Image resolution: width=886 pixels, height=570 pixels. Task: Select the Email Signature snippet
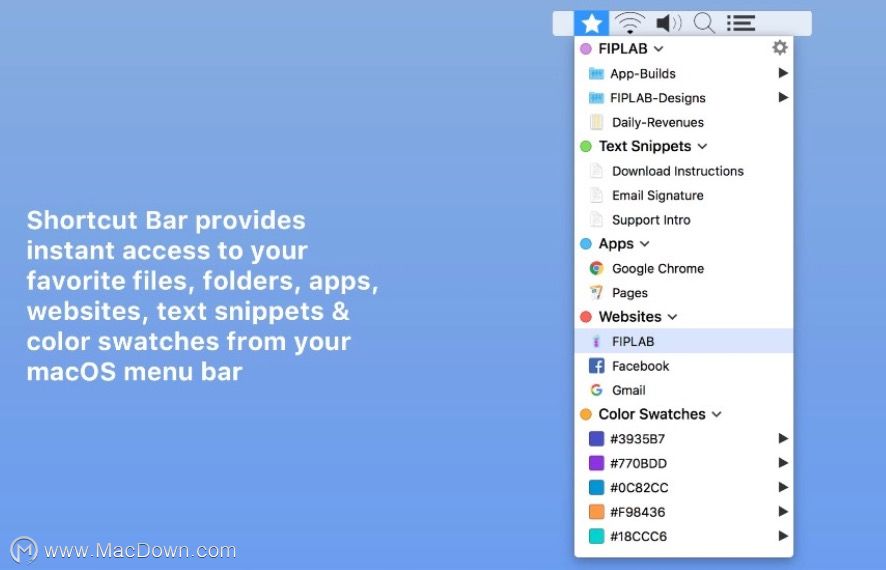(x=684, y=195)
